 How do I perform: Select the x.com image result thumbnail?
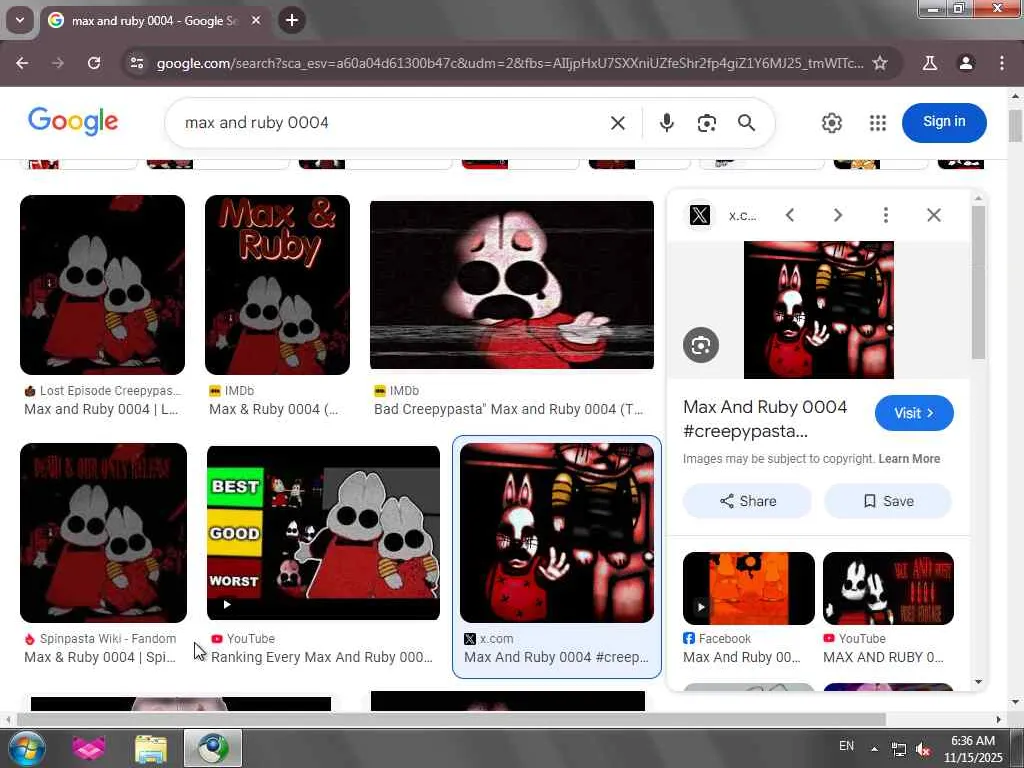[x=556, y=533]
